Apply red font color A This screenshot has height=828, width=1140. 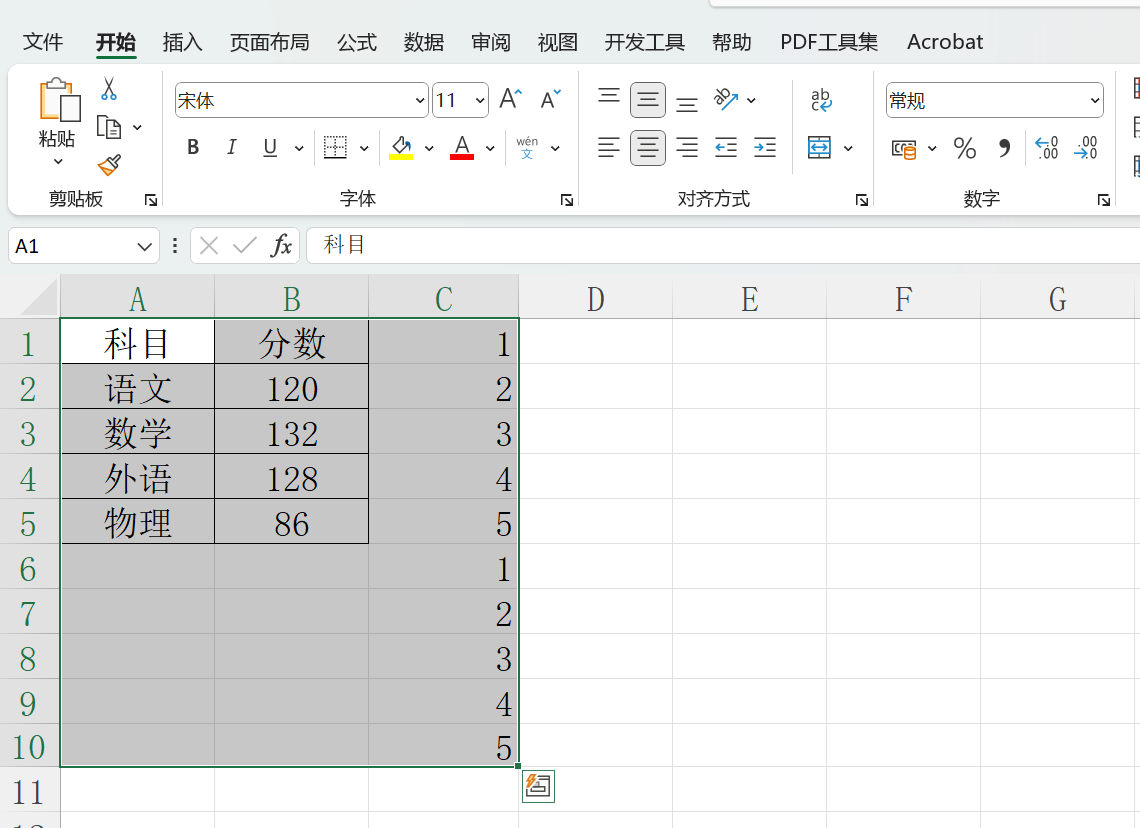[x=462, y=148]
